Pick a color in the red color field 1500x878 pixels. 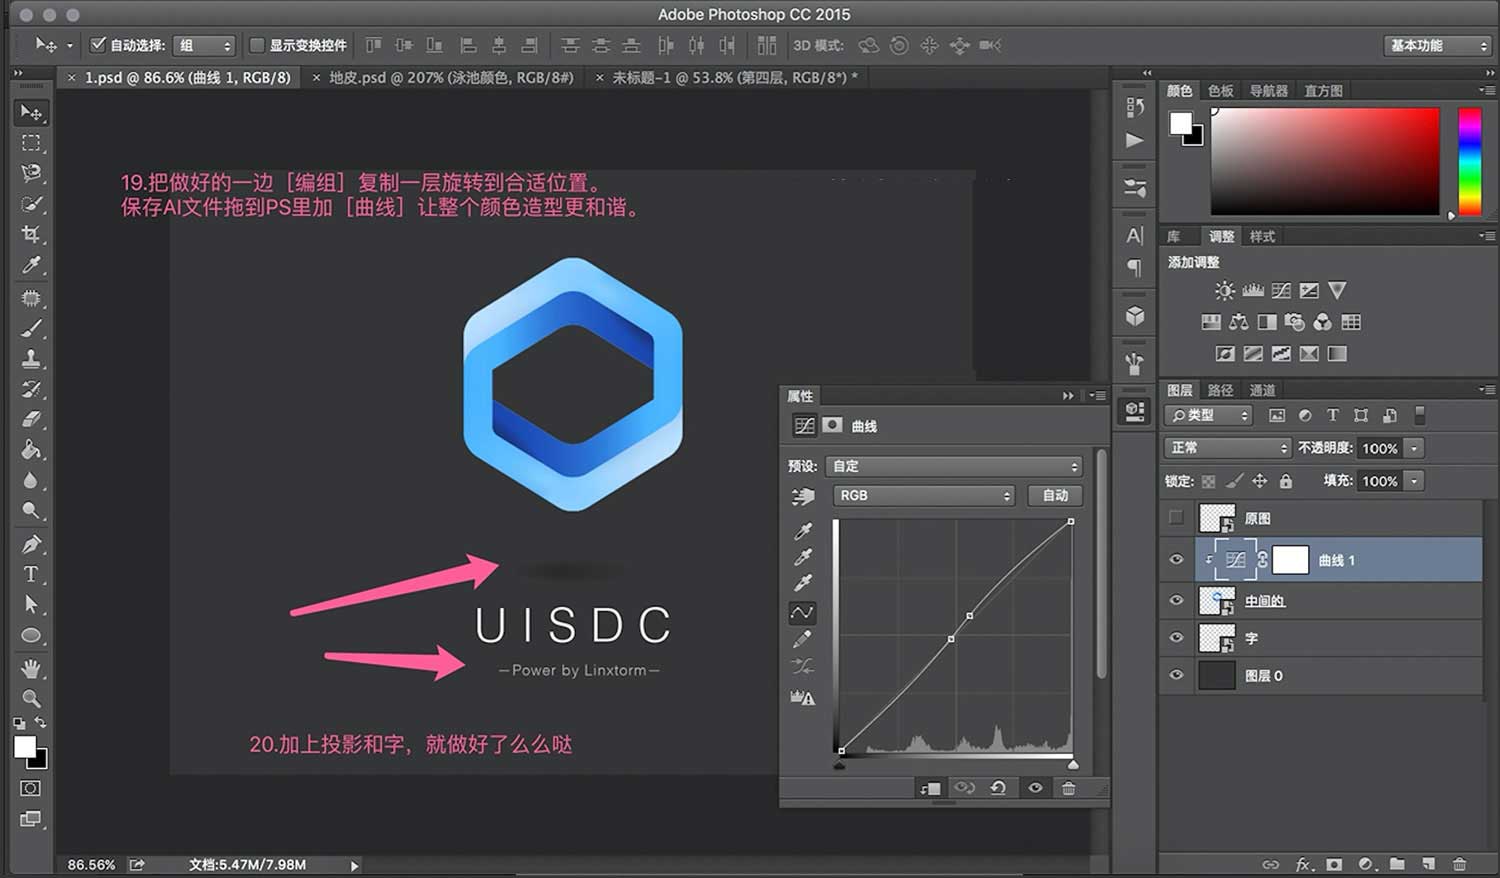point(1325,160)
